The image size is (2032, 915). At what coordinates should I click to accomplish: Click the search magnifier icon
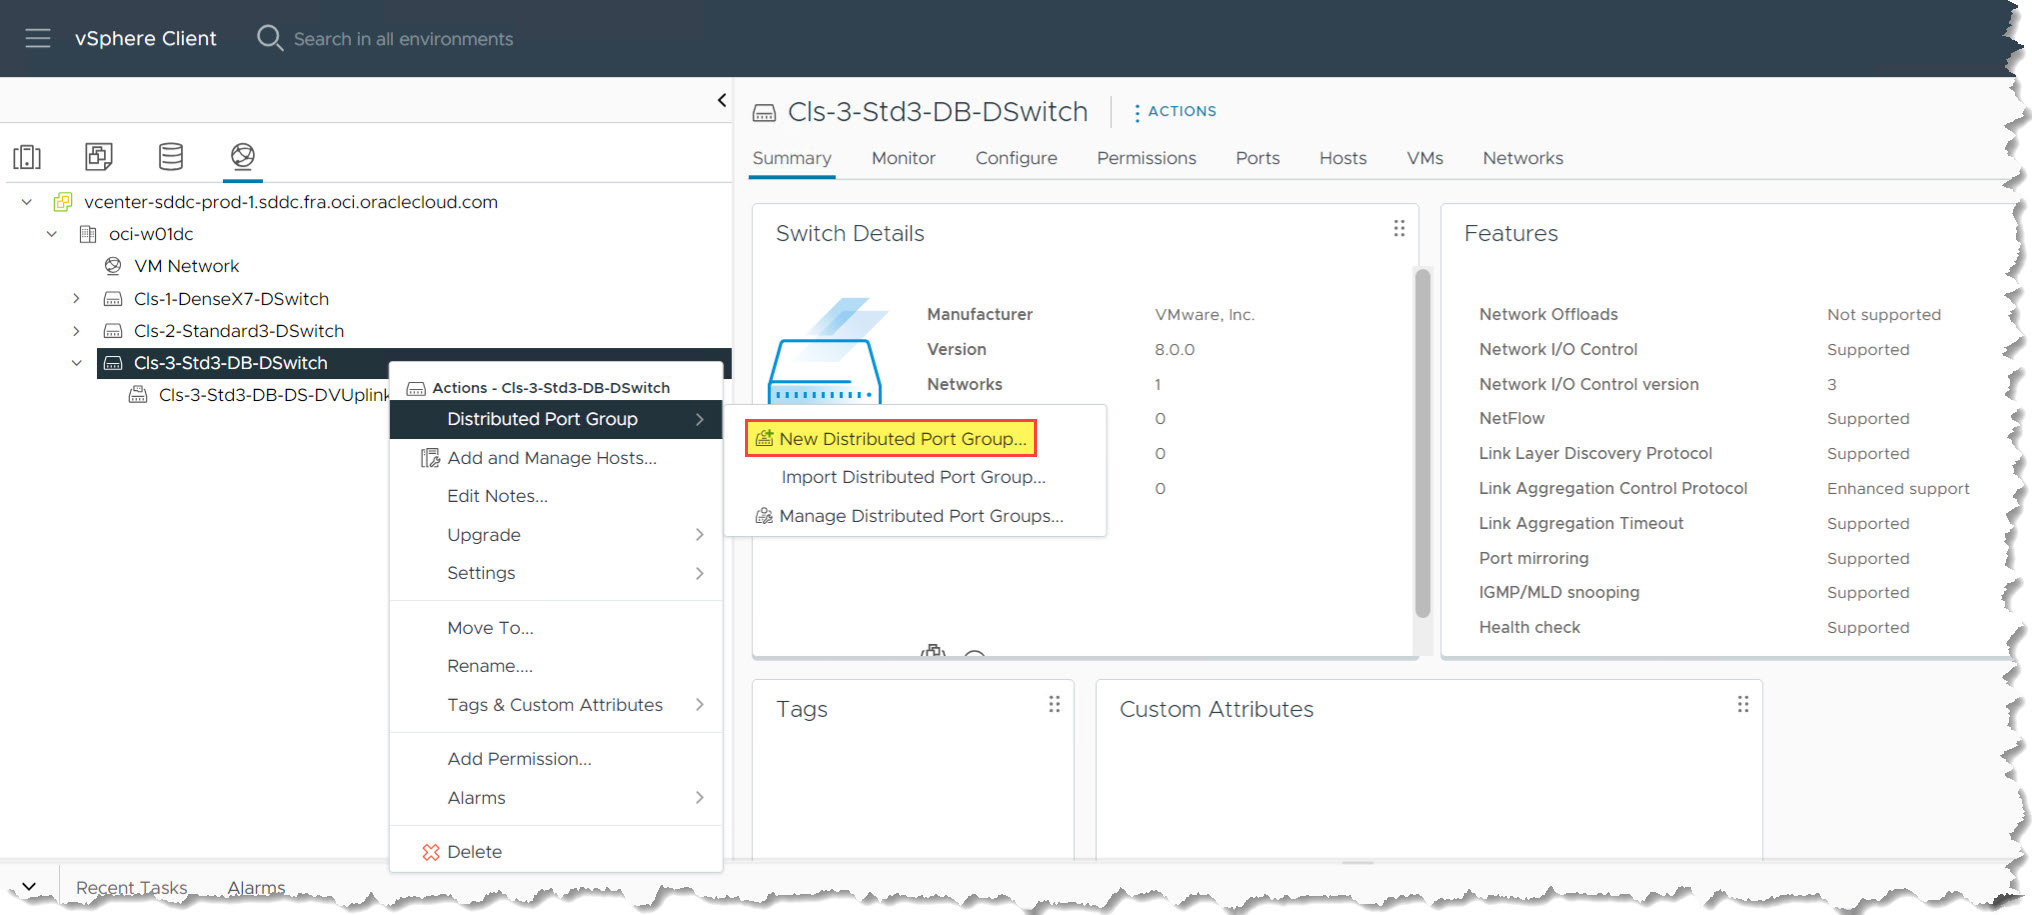(x=270, y=38)
